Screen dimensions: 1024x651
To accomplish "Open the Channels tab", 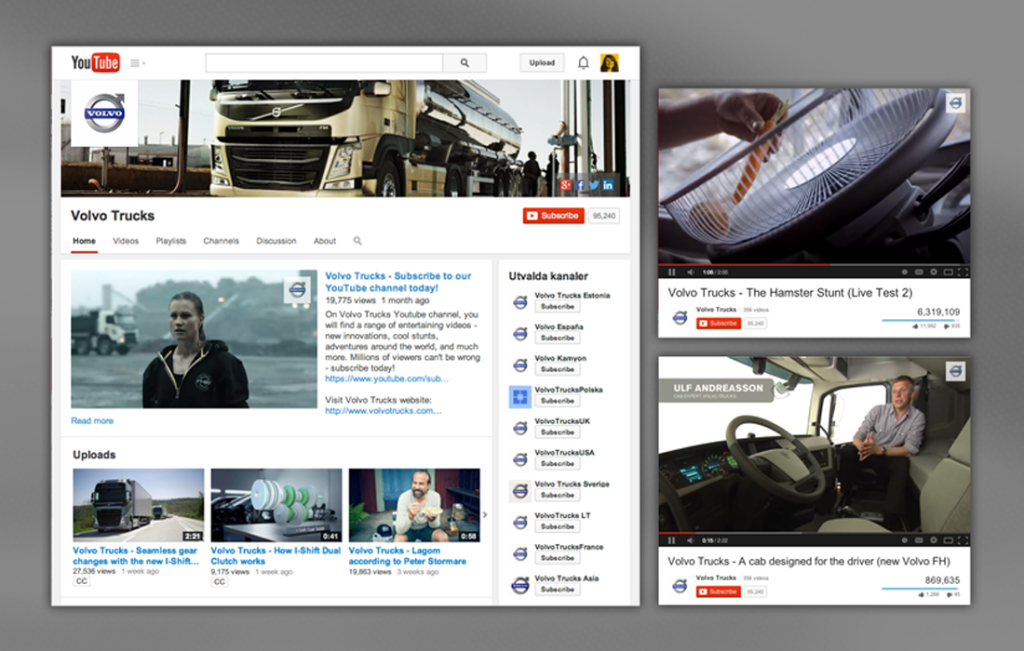I will 221,241.
